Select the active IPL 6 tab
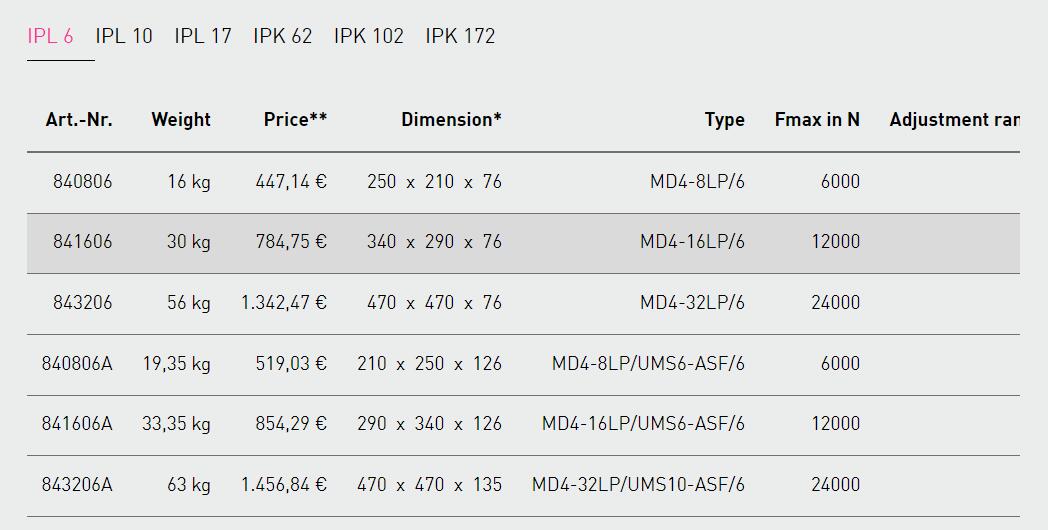Viewport: 1048px width, 530px height. (x=50, y=36)
